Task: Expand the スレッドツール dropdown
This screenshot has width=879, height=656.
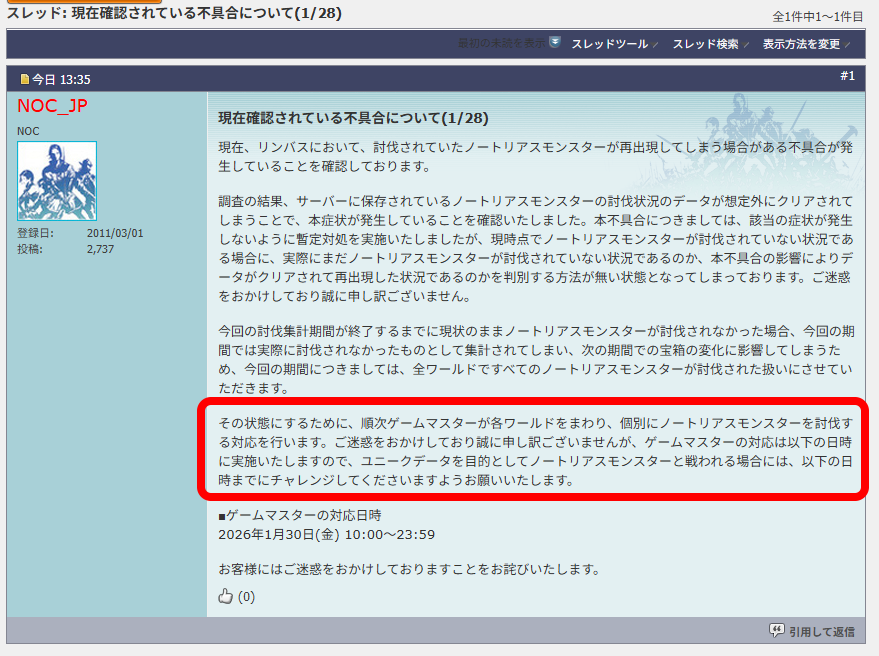Action: coord(610,44)
